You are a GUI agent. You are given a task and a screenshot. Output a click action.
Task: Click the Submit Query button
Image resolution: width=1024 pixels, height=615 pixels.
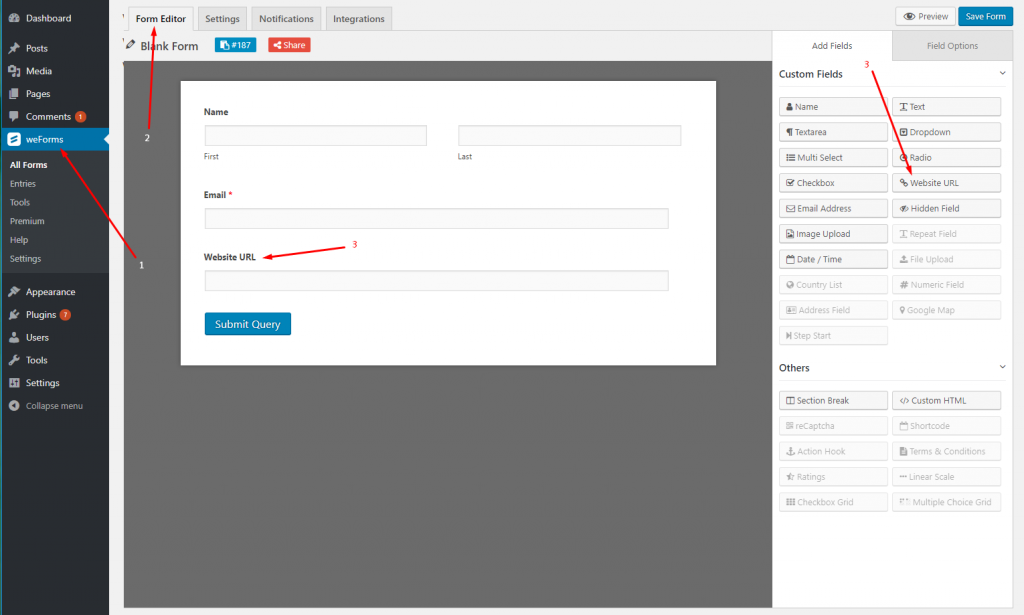[x=247, y=324]
